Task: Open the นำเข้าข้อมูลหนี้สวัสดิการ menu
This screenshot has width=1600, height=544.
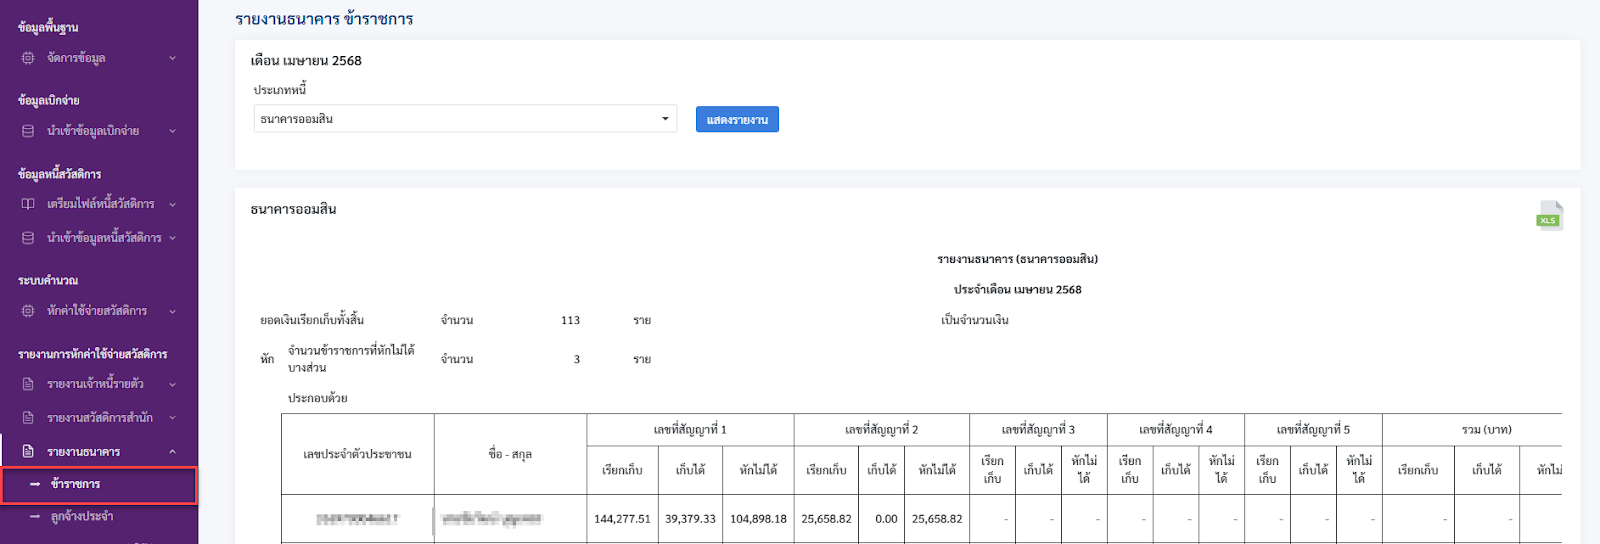Action: pyautogui.click(x=99, y=238)
